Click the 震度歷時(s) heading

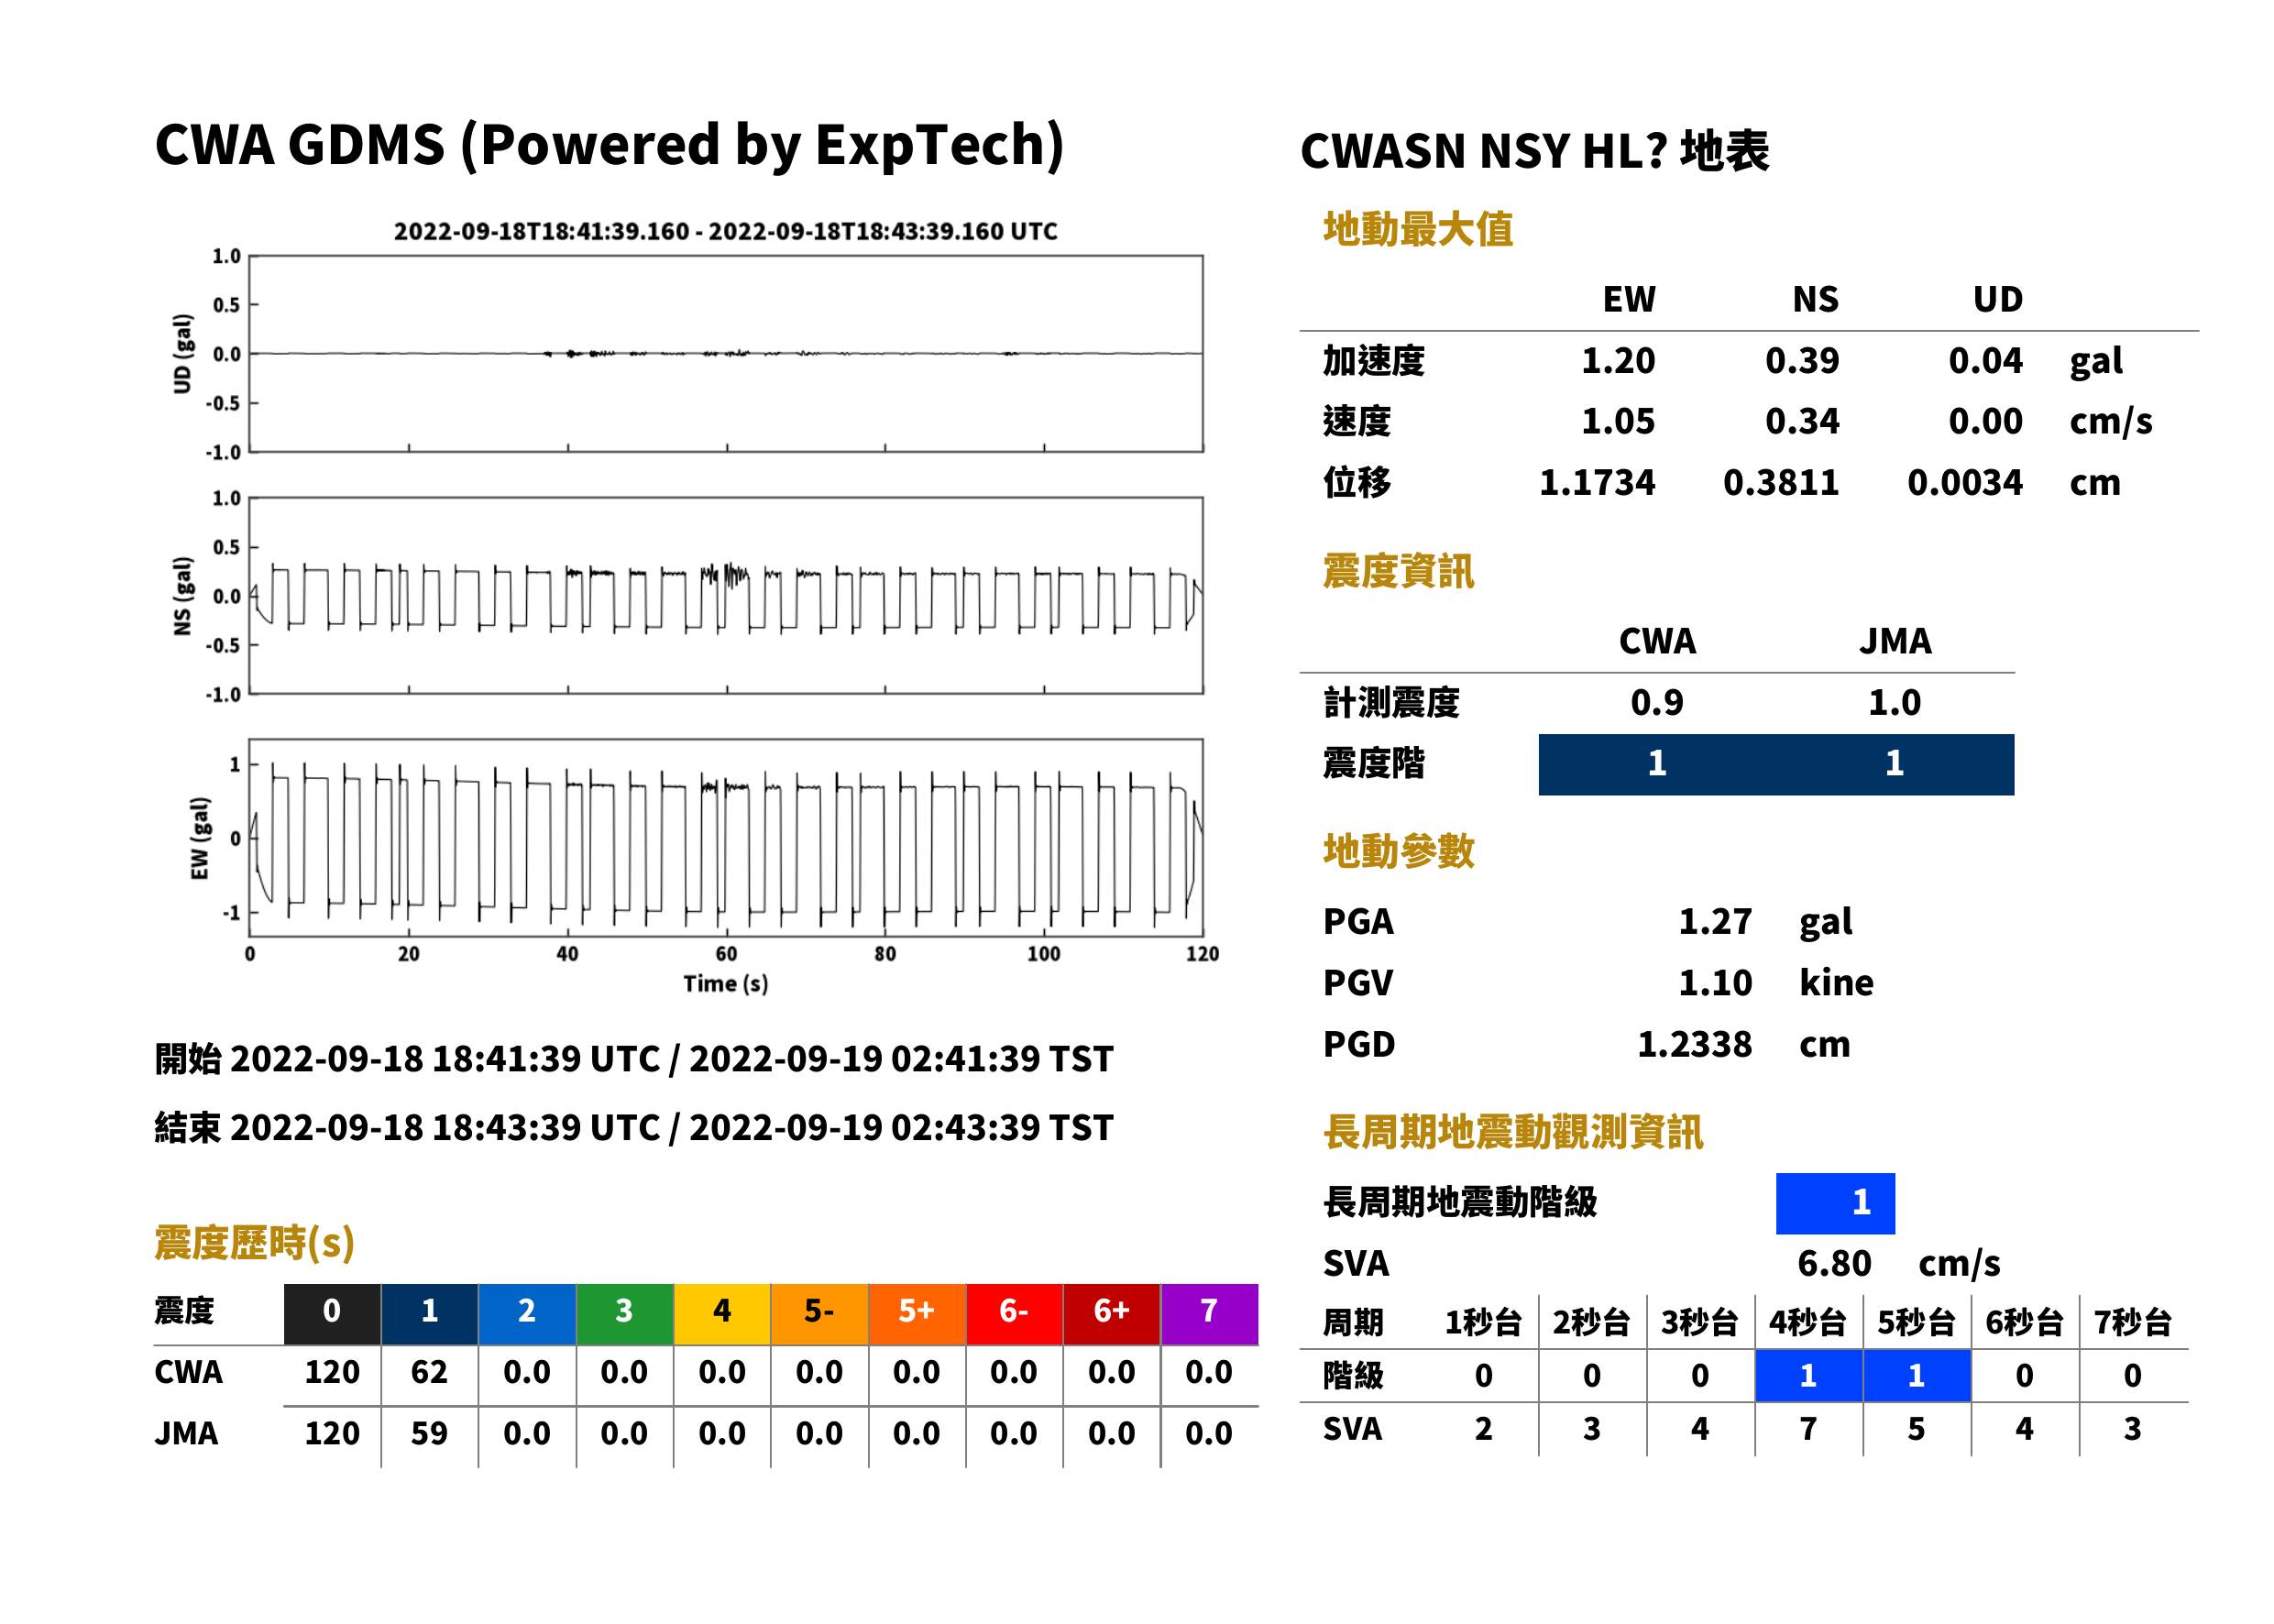click(x=254, y=1243)
